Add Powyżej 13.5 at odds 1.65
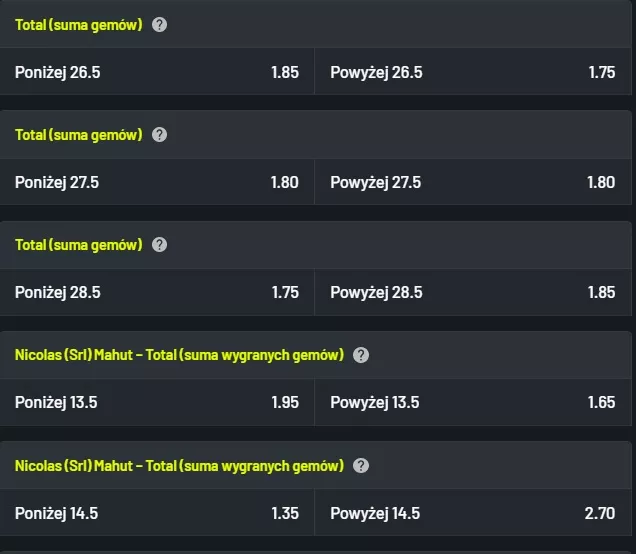The width and height of the screenshot is (636, 554). pos(473,403)
